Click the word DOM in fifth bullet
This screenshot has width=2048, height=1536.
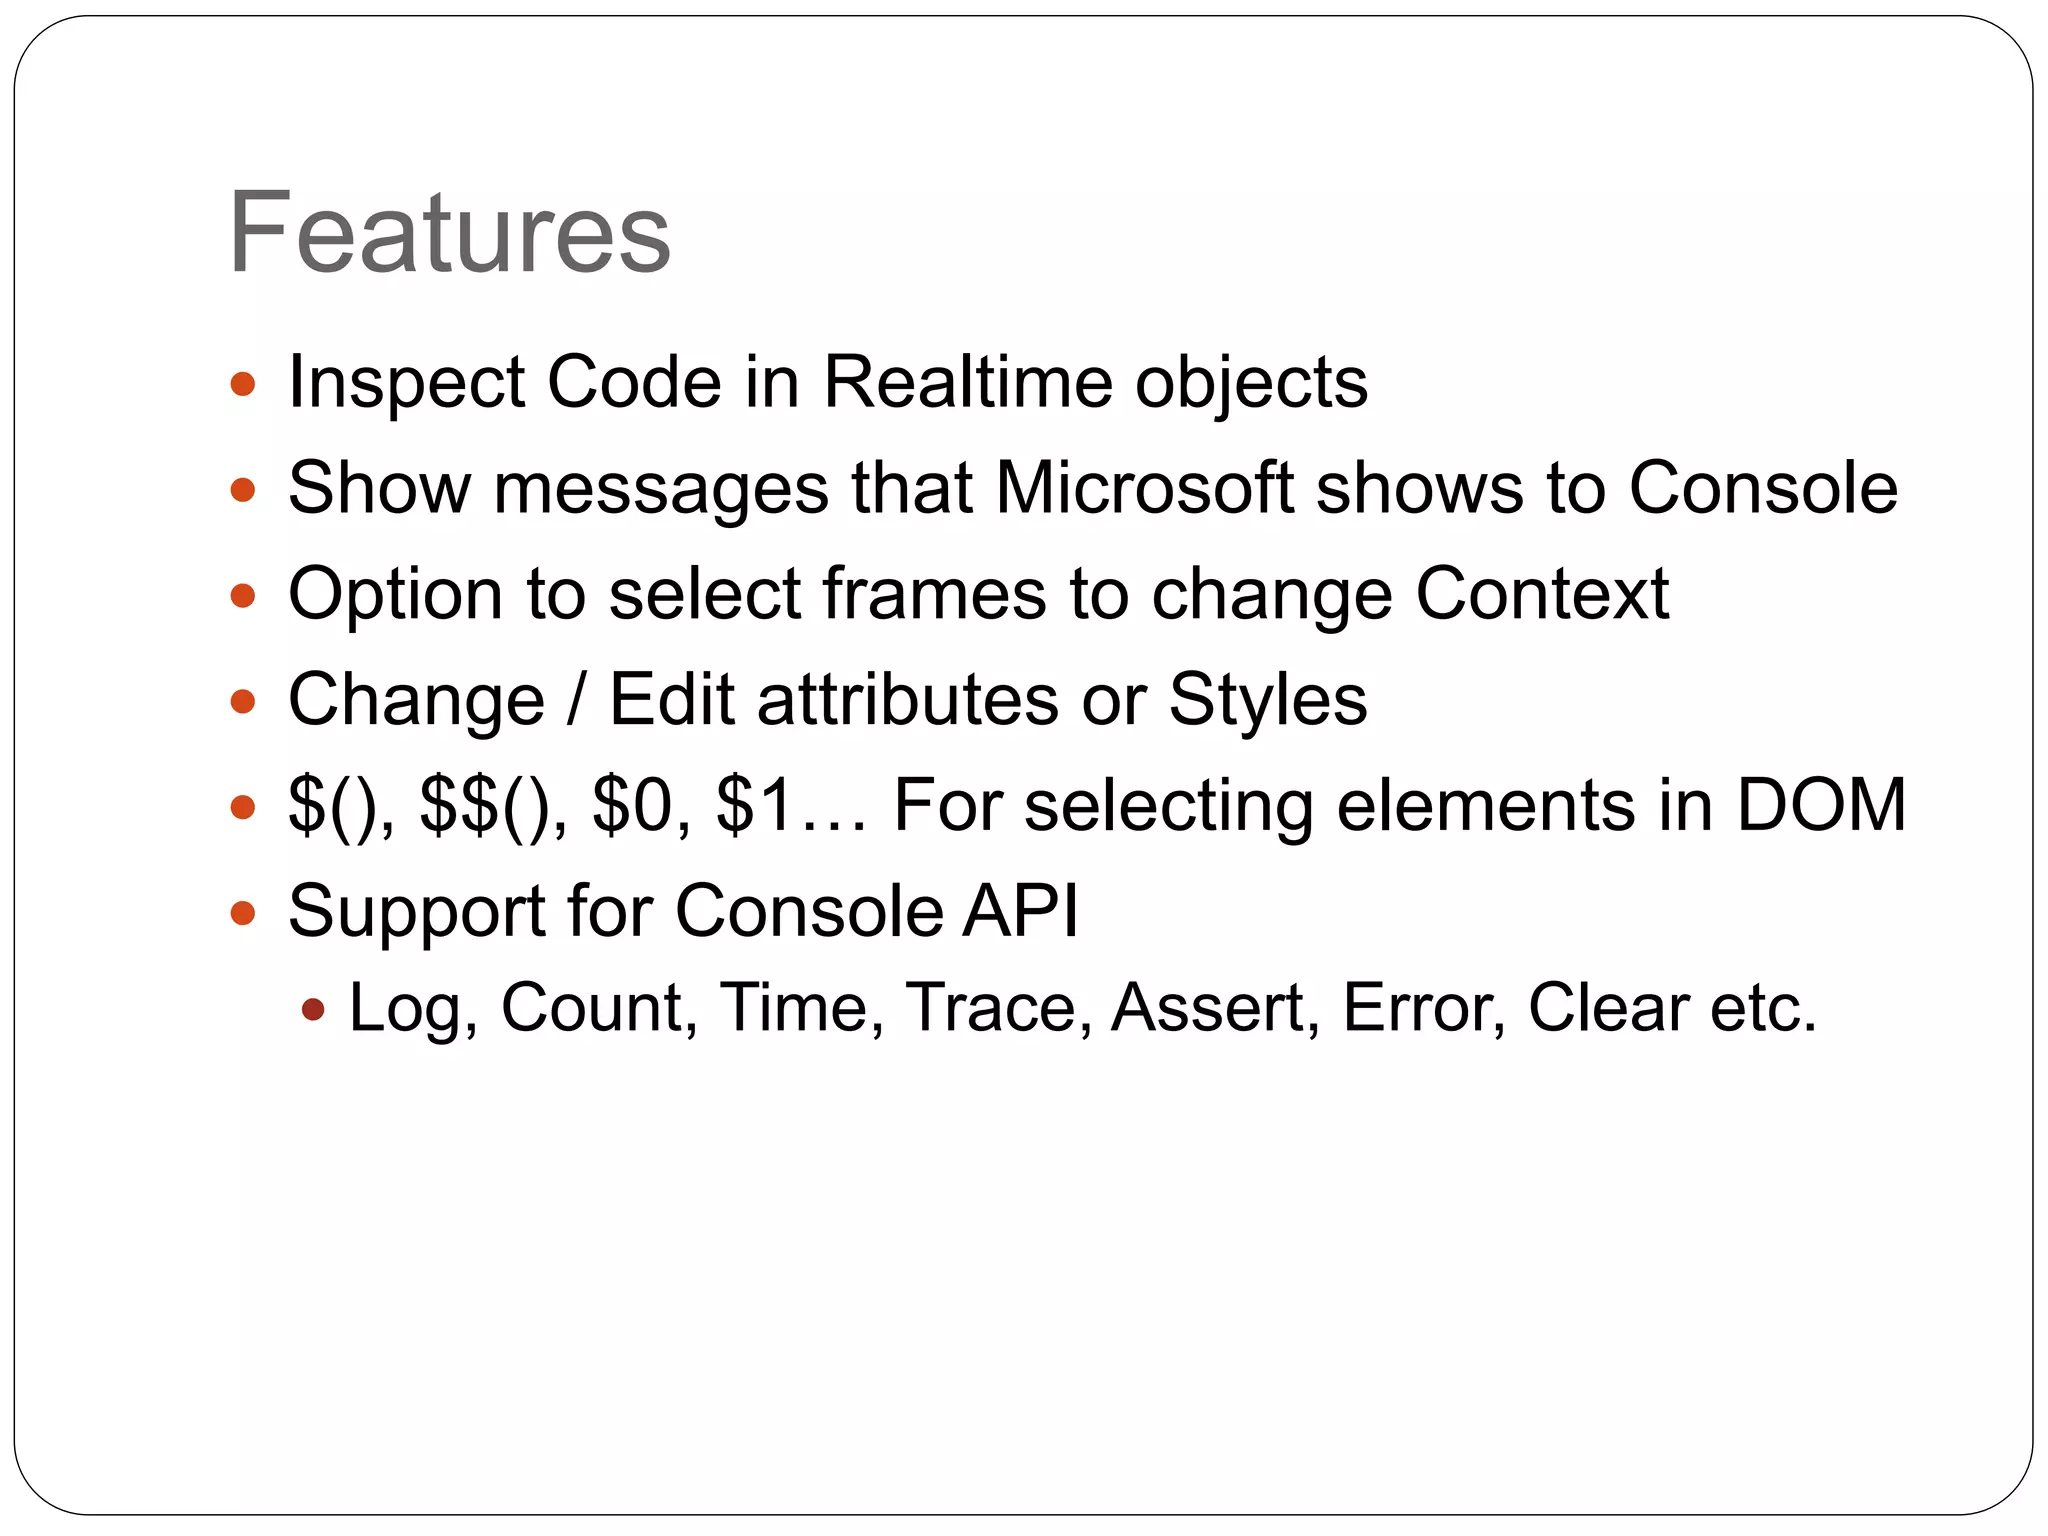pos(1821,805)
